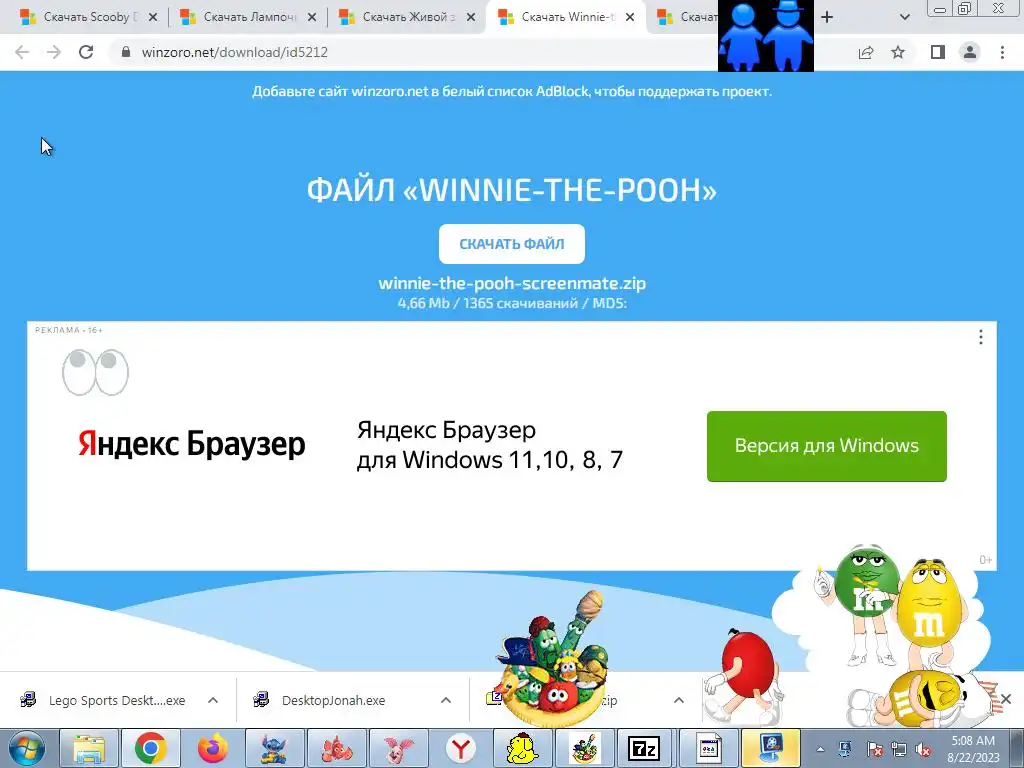Screen dimensions: 1024x768
Task: Open a new browser tab
Action: coord(827,18)
